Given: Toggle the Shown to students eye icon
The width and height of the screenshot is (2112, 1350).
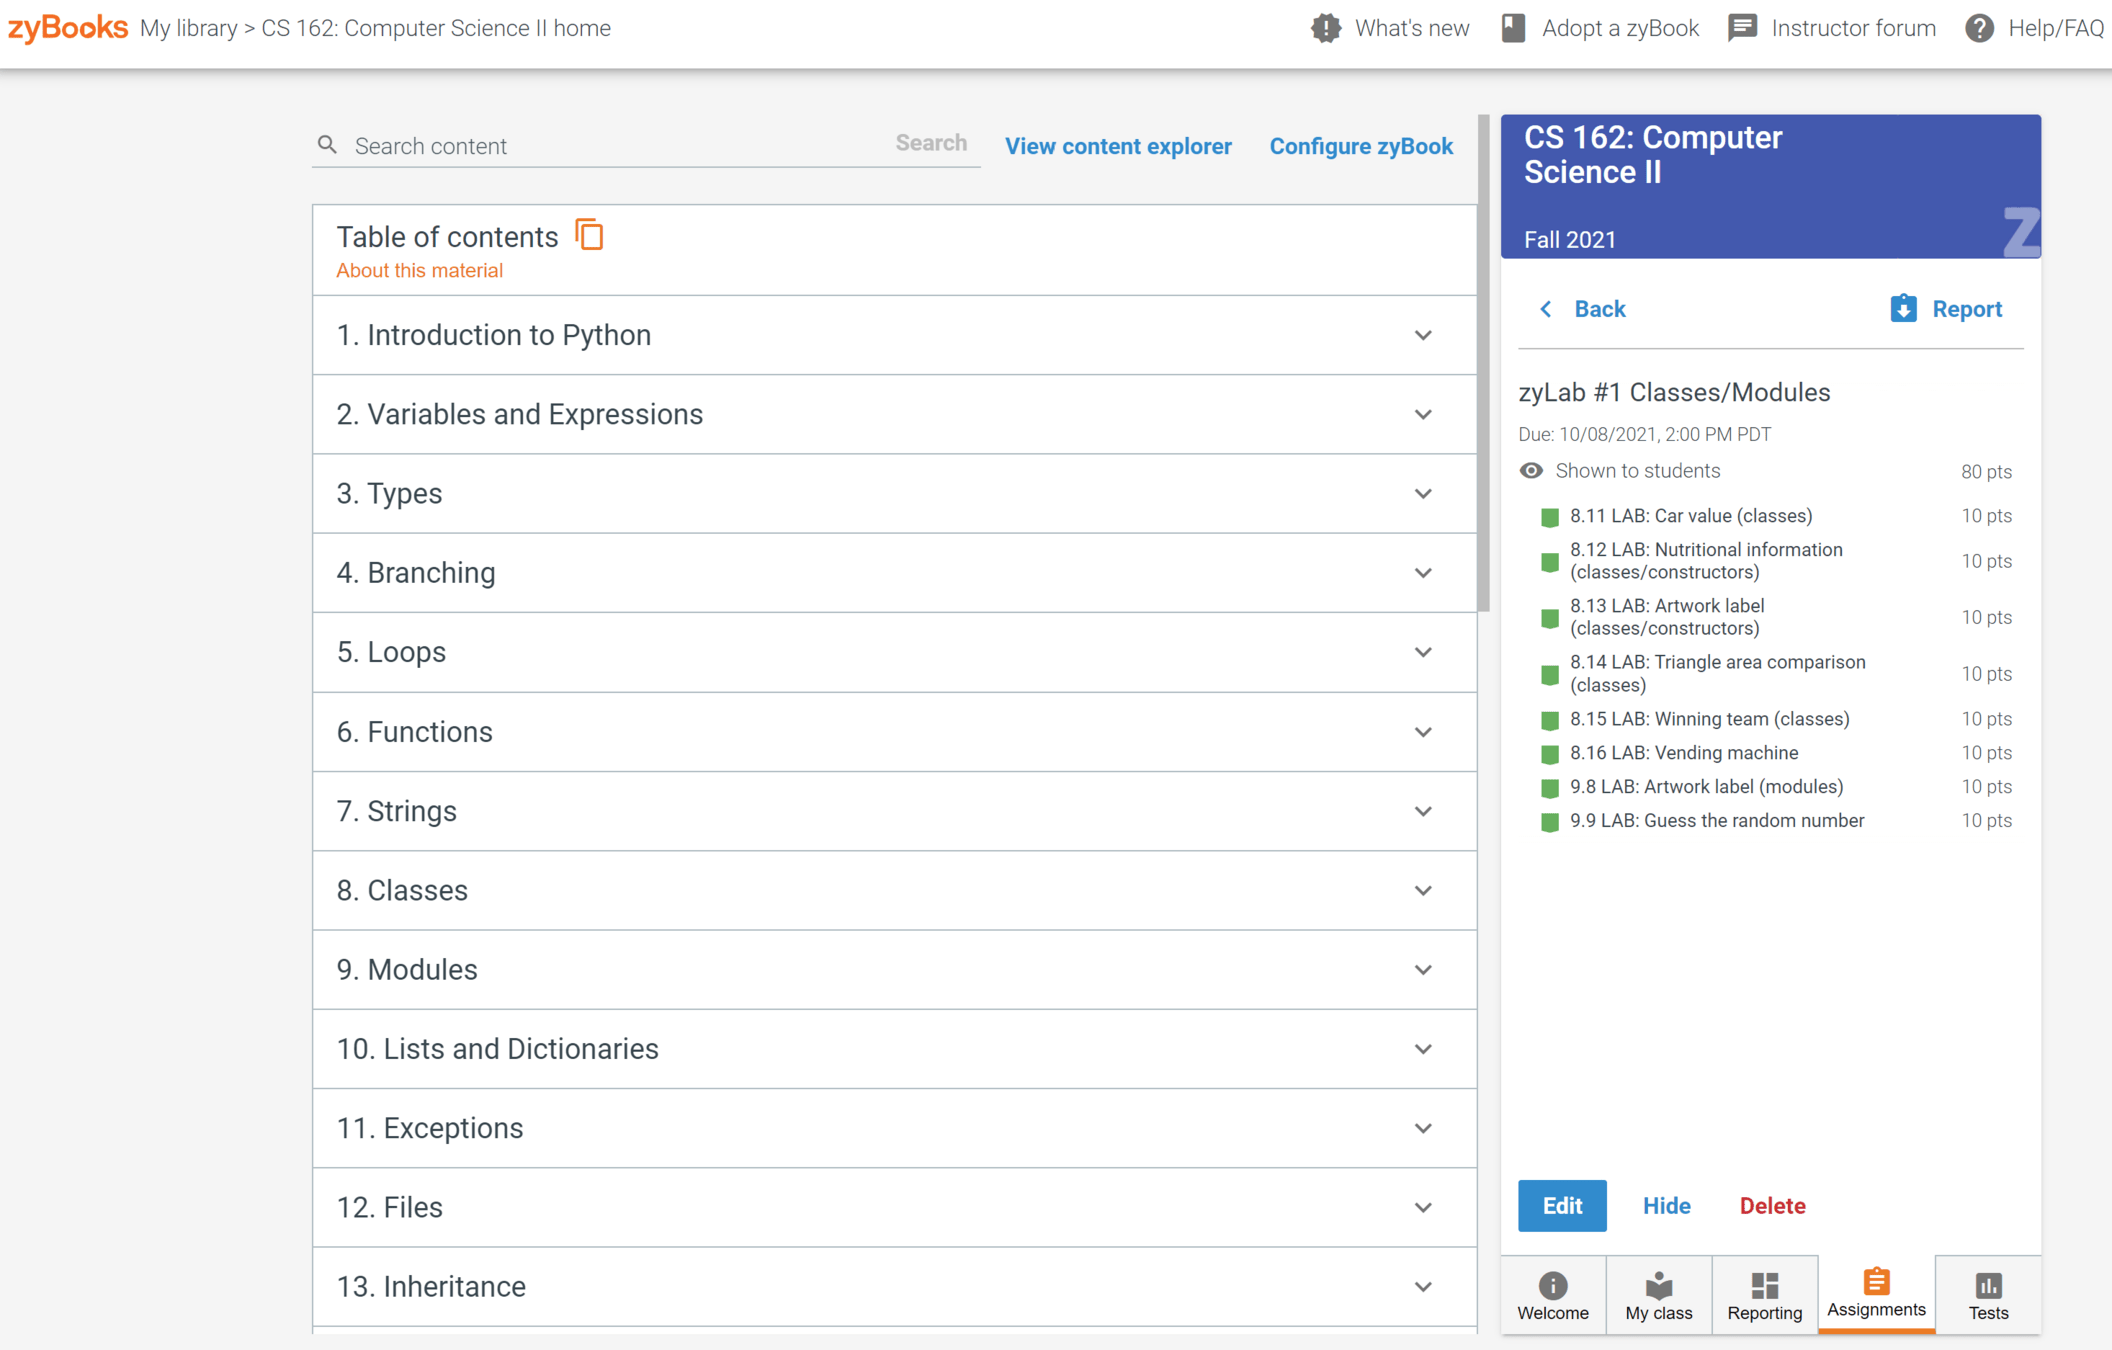Looking at the screenshot, I should pyautogui.click(x=1531, y=471).
